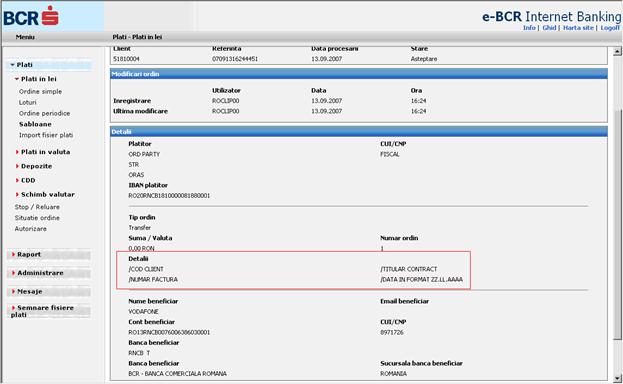Click ROMANIA branch value
The height and width of the screenshot is (384, 623).
pyautogui.click(x=393, y=374)
